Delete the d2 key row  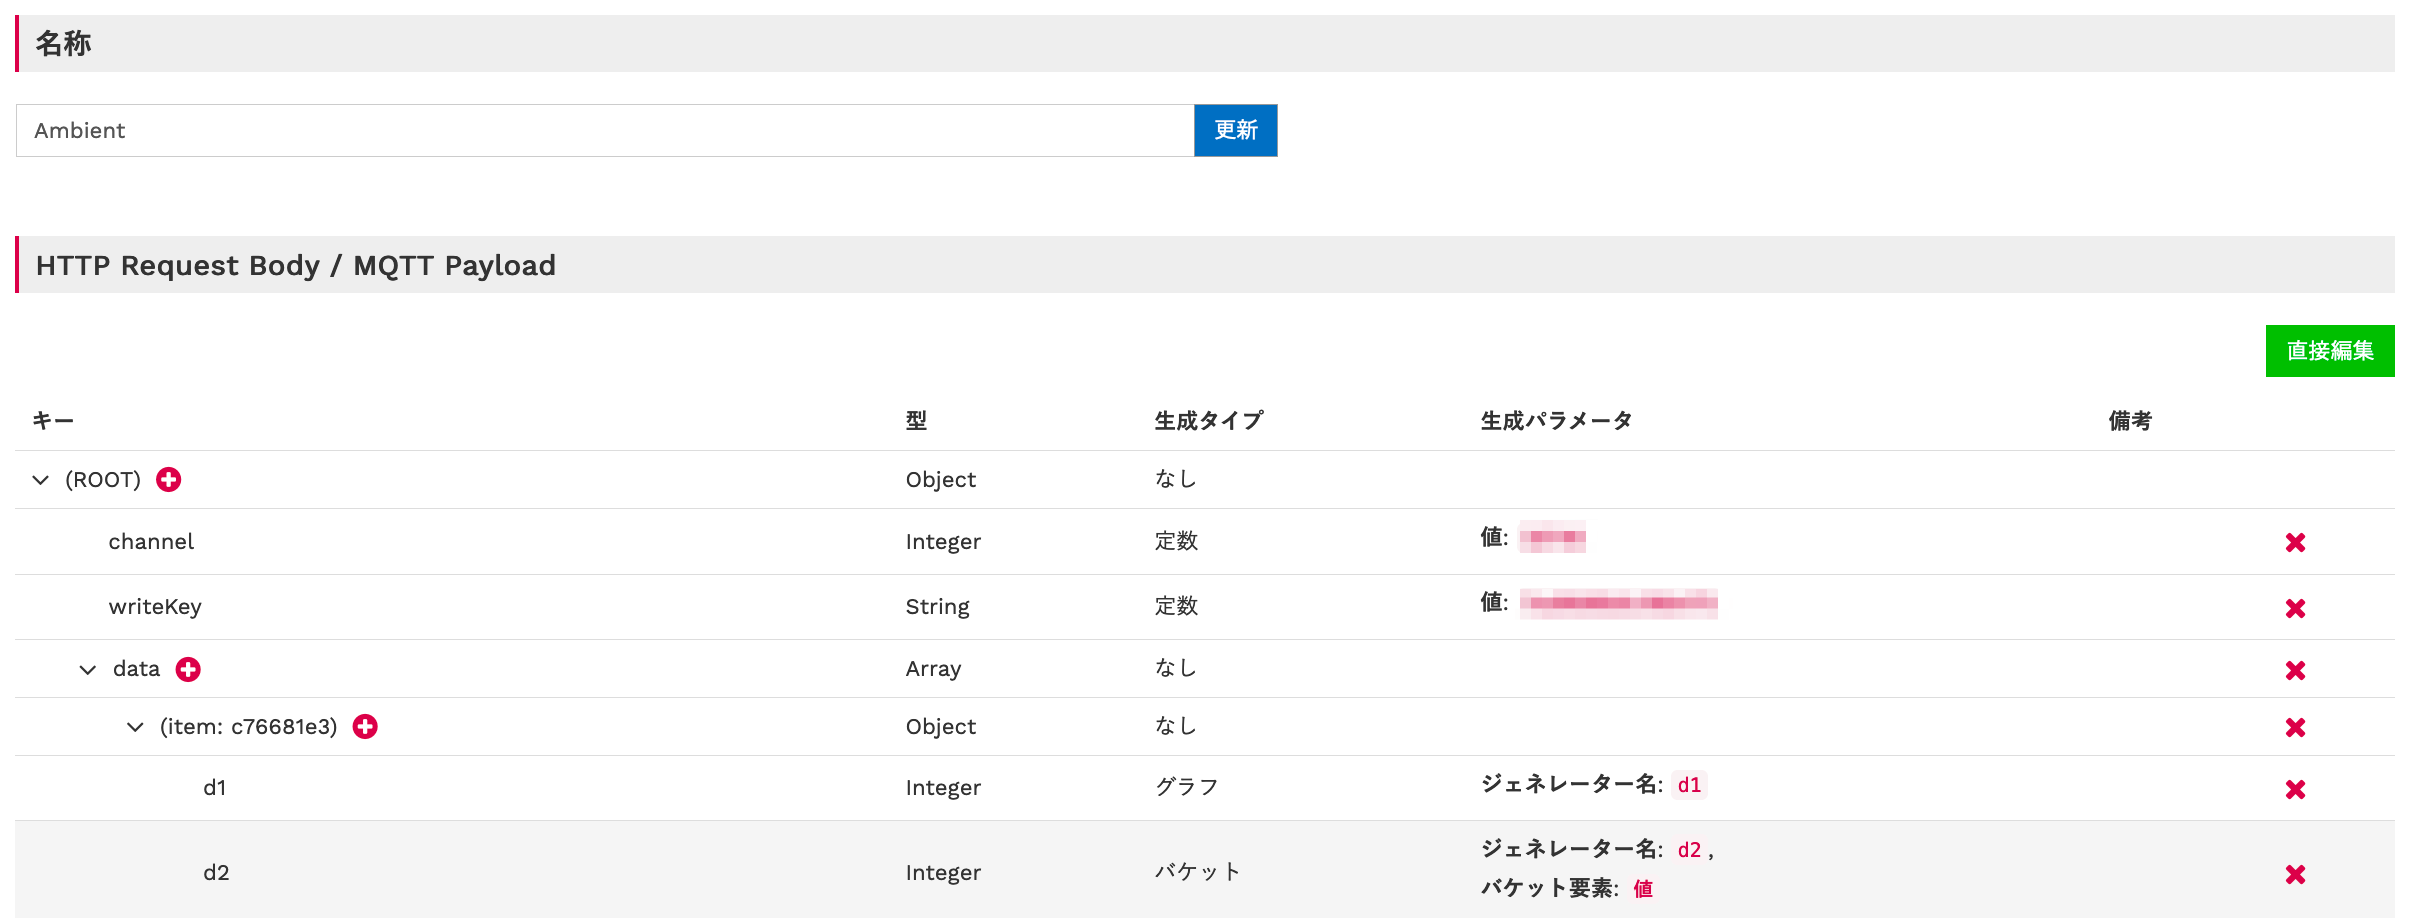(x=2295, y=873)
